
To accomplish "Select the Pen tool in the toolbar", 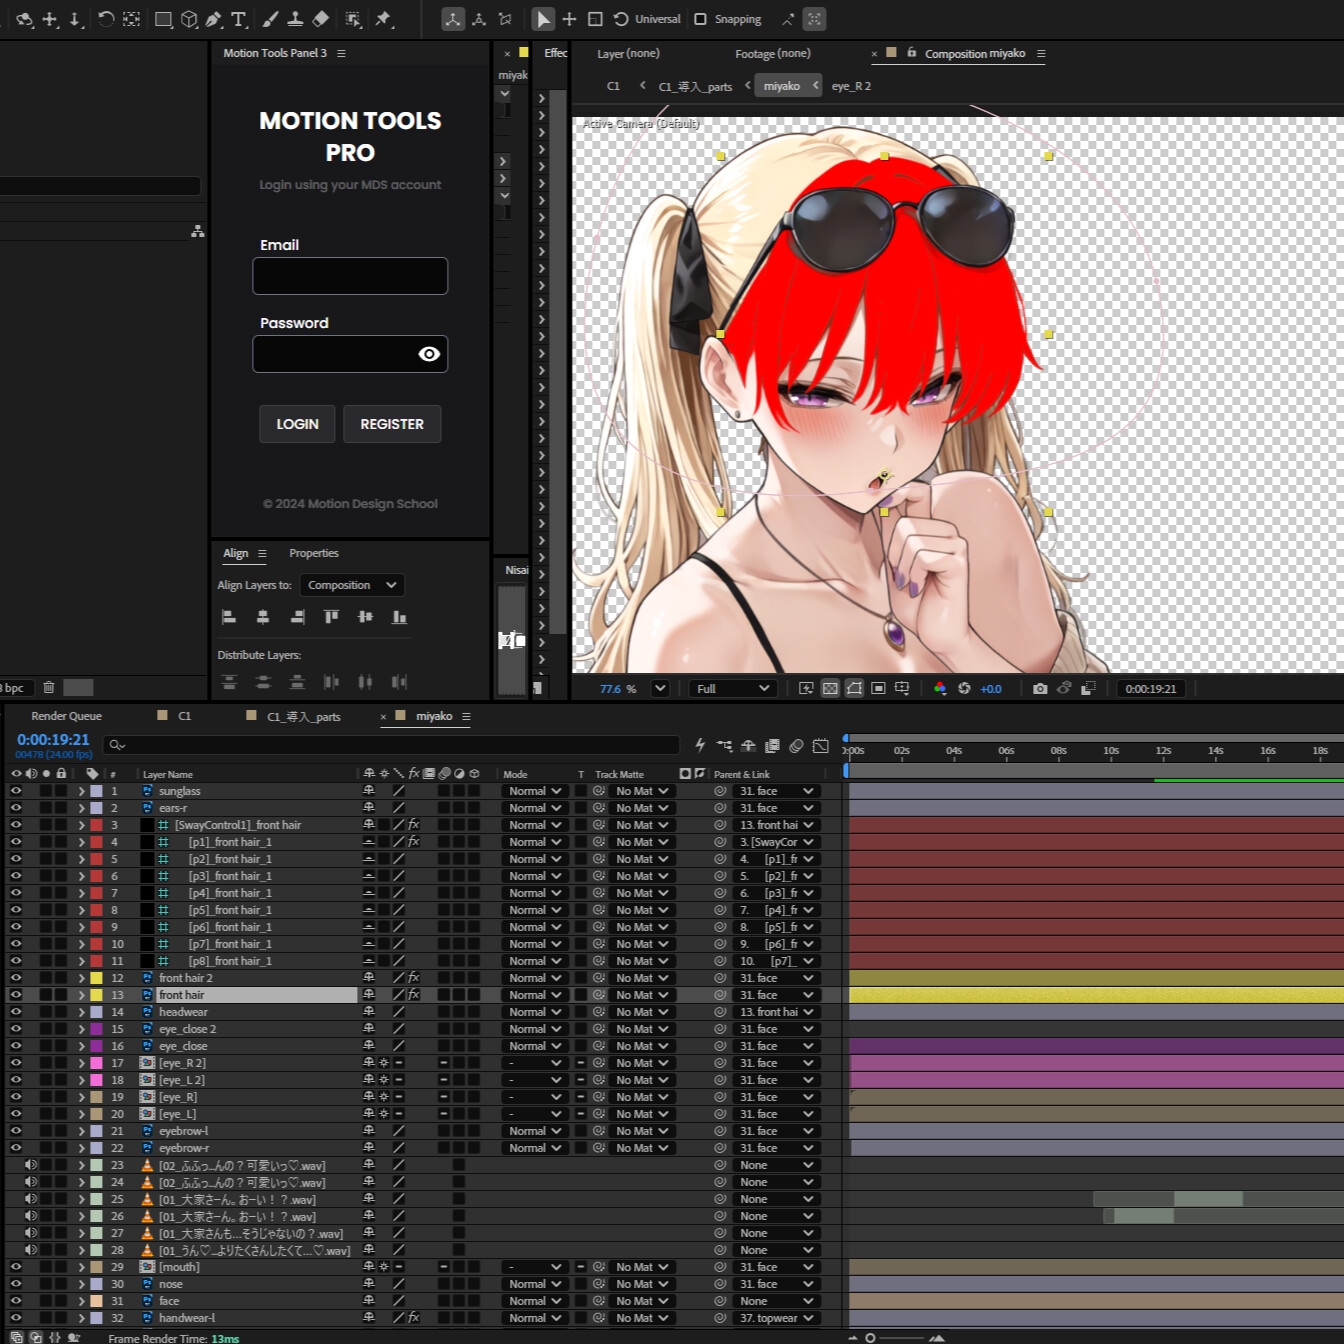I will click(x=214, y=19).
